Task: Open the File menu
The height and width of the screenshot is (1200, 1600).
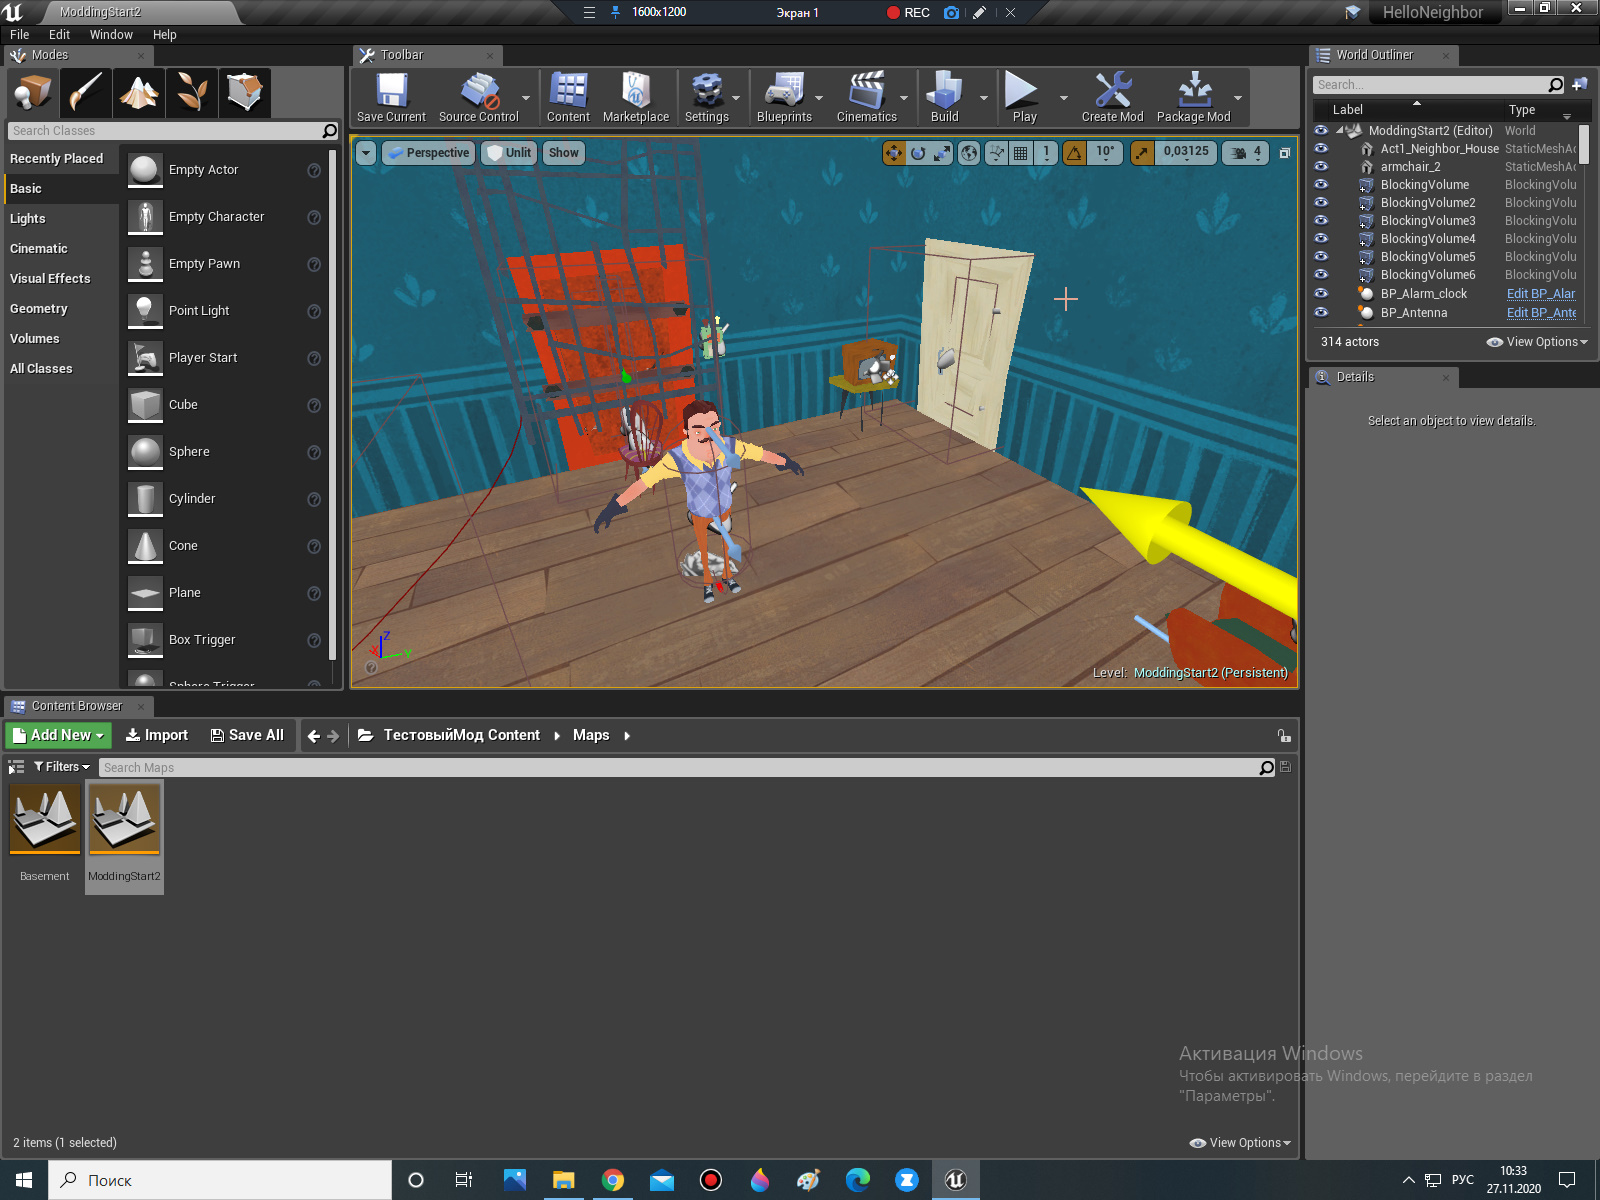Action: [20, 34]
